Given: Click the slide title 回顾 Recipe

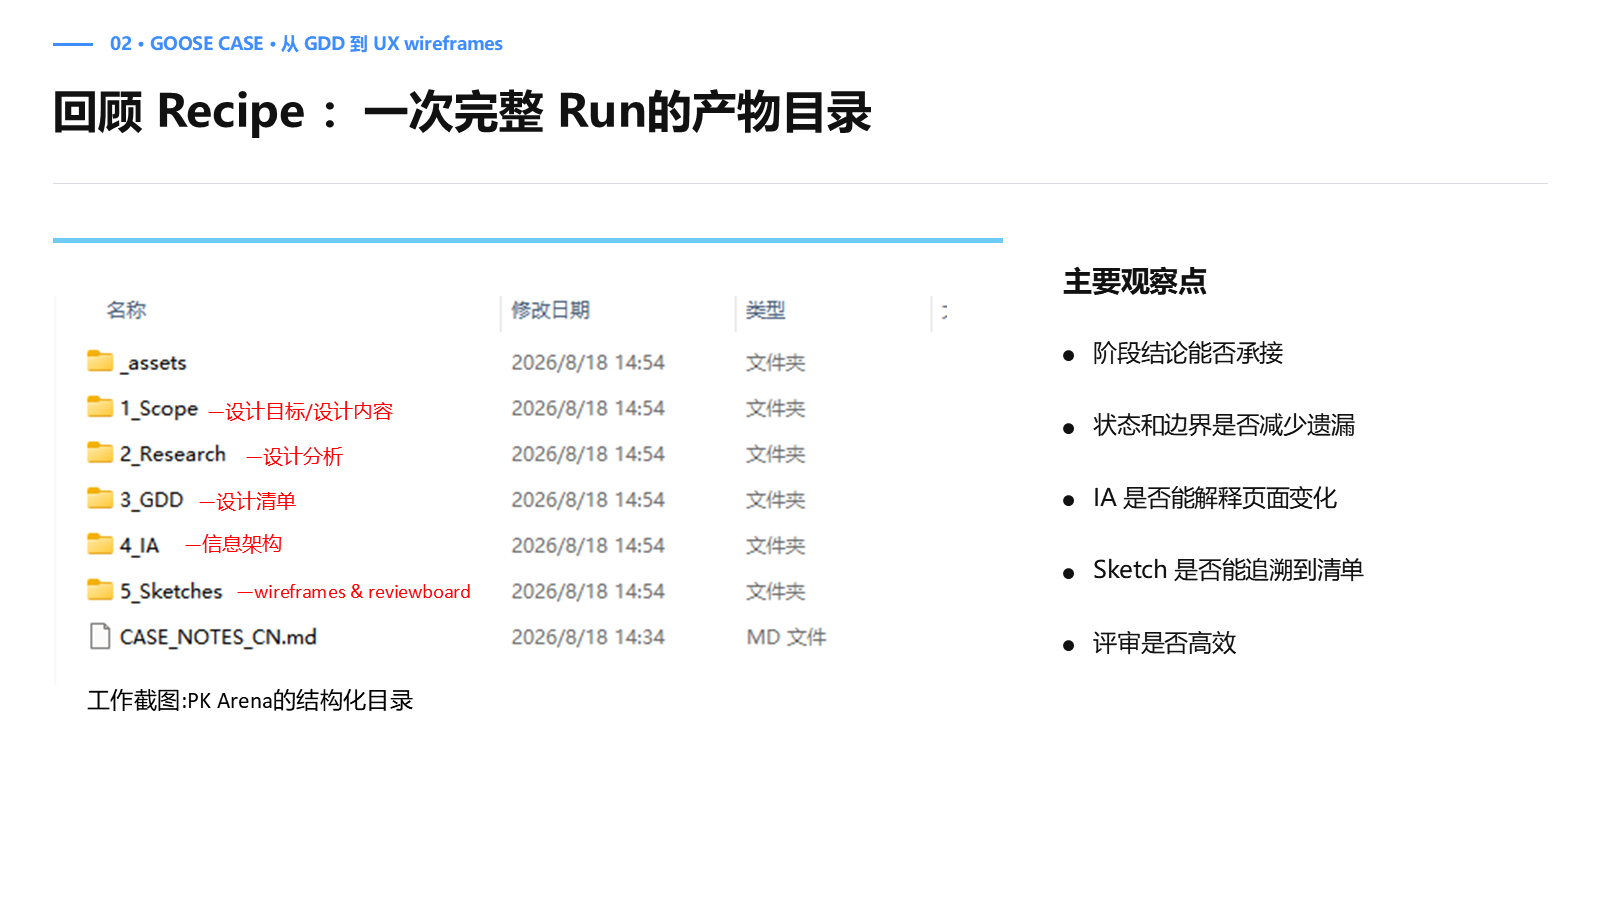Looking at the screenshot, I should 179,111.
